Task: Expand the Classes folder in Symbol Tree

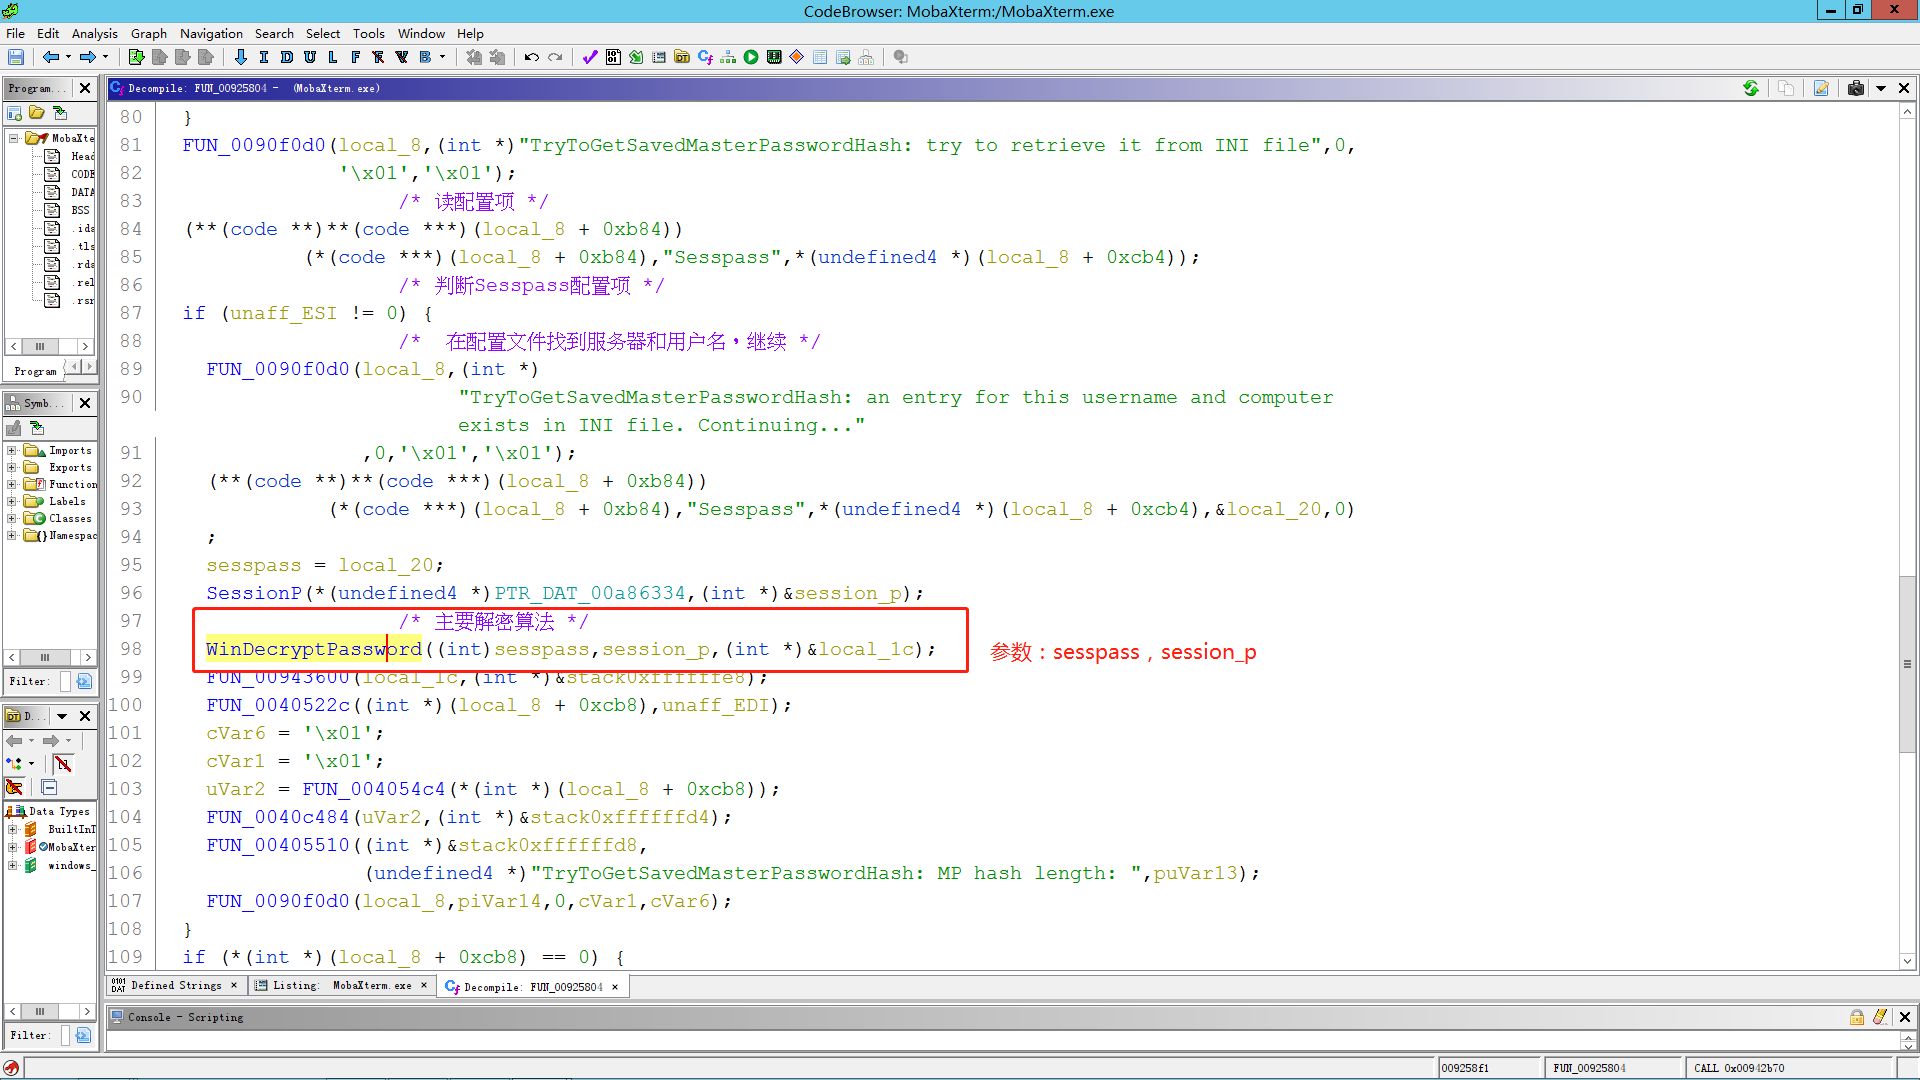Action: click(x=12, y=519)
